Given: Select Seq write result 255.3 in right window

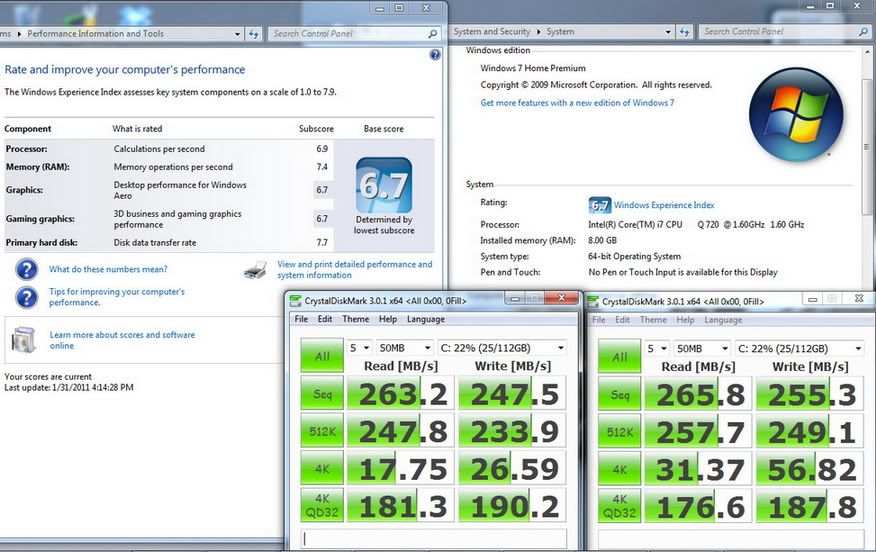Looking at the screenshot, I should pyautogui.click(x=810, y=394).
